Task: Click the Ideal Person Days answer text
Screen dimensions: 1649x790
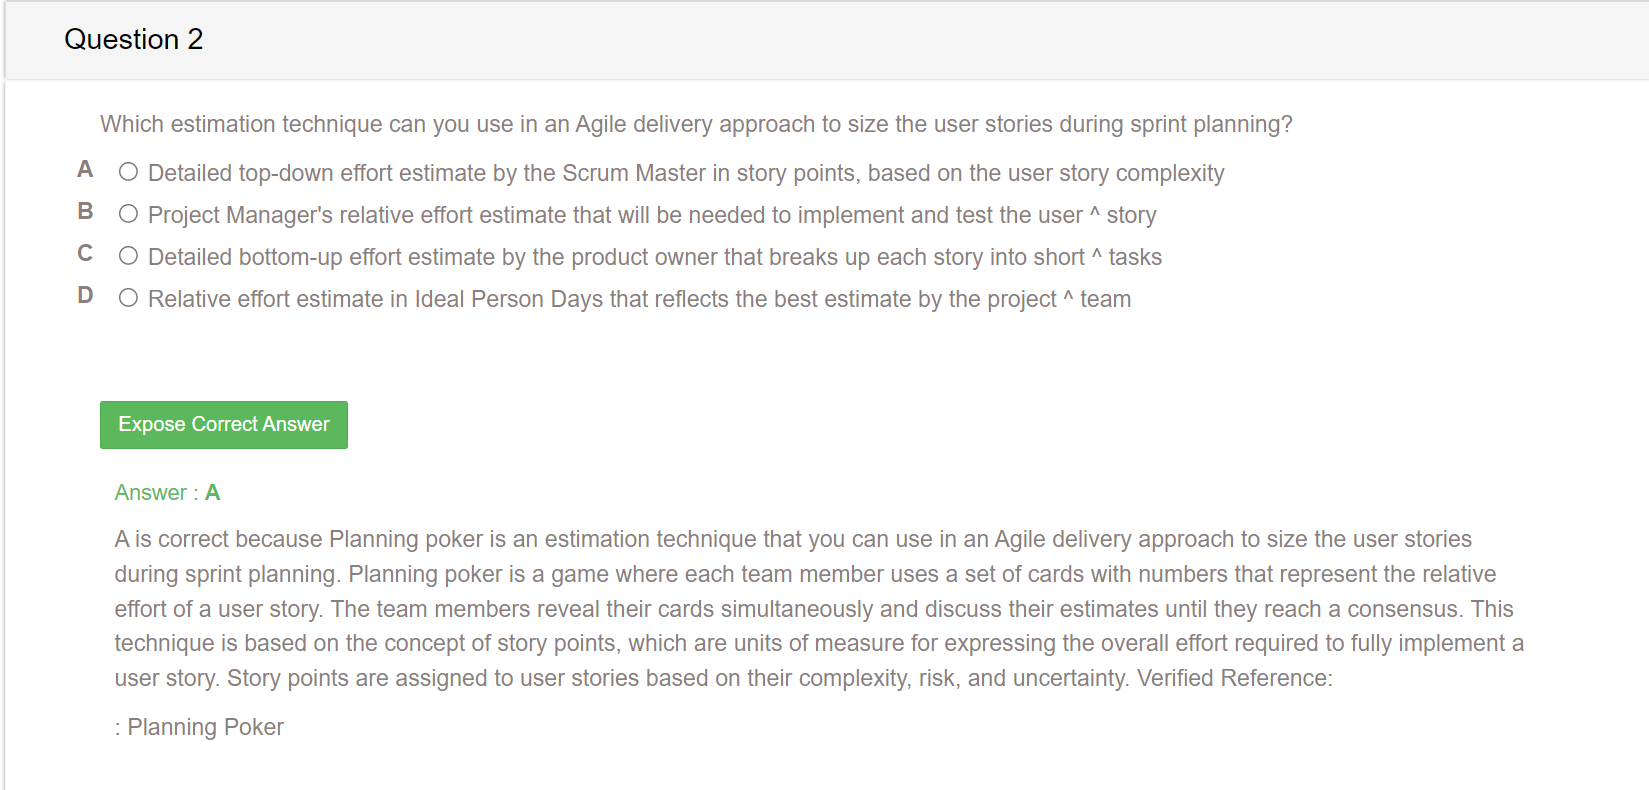Action: 640,299
